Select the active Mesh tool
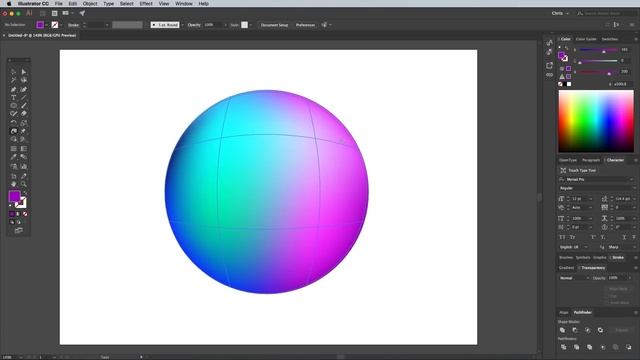The image size is (640, 360). click(13, 131)
